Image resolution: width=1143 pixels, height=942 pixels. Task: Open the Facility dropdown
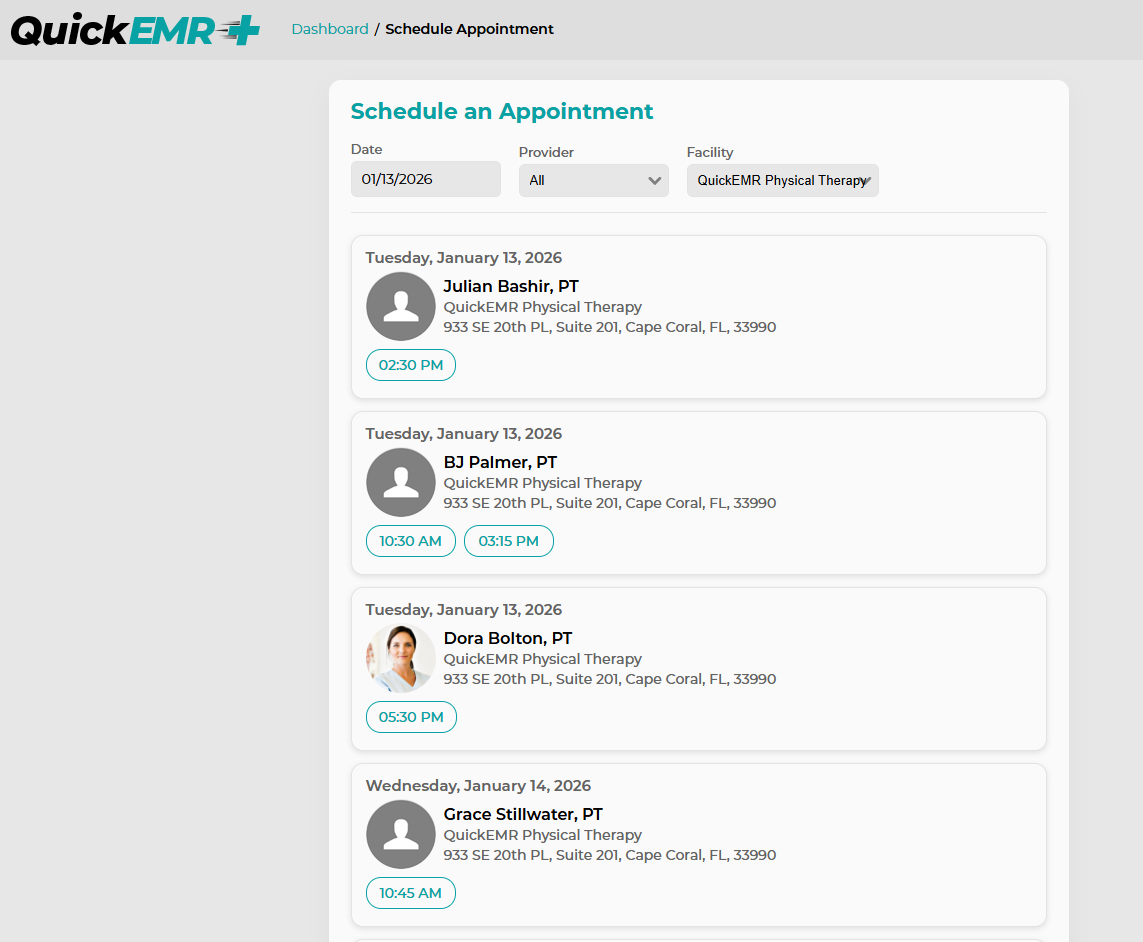coord(782,180)
